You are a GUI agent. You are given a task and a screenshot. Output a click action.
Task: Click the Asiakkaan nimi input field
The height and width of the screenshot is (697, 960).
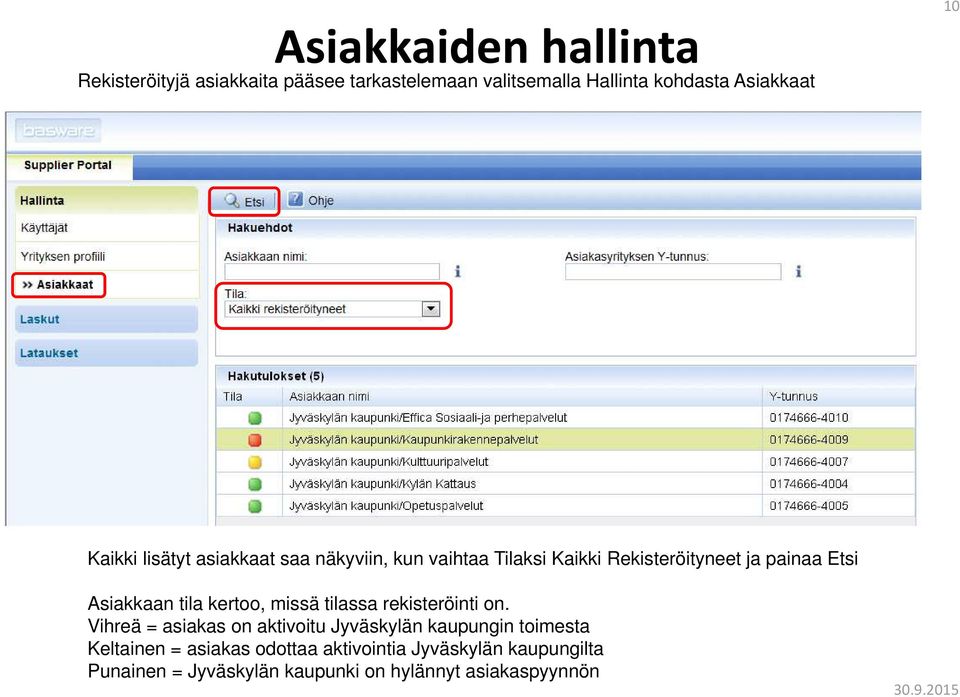(332, 271)
